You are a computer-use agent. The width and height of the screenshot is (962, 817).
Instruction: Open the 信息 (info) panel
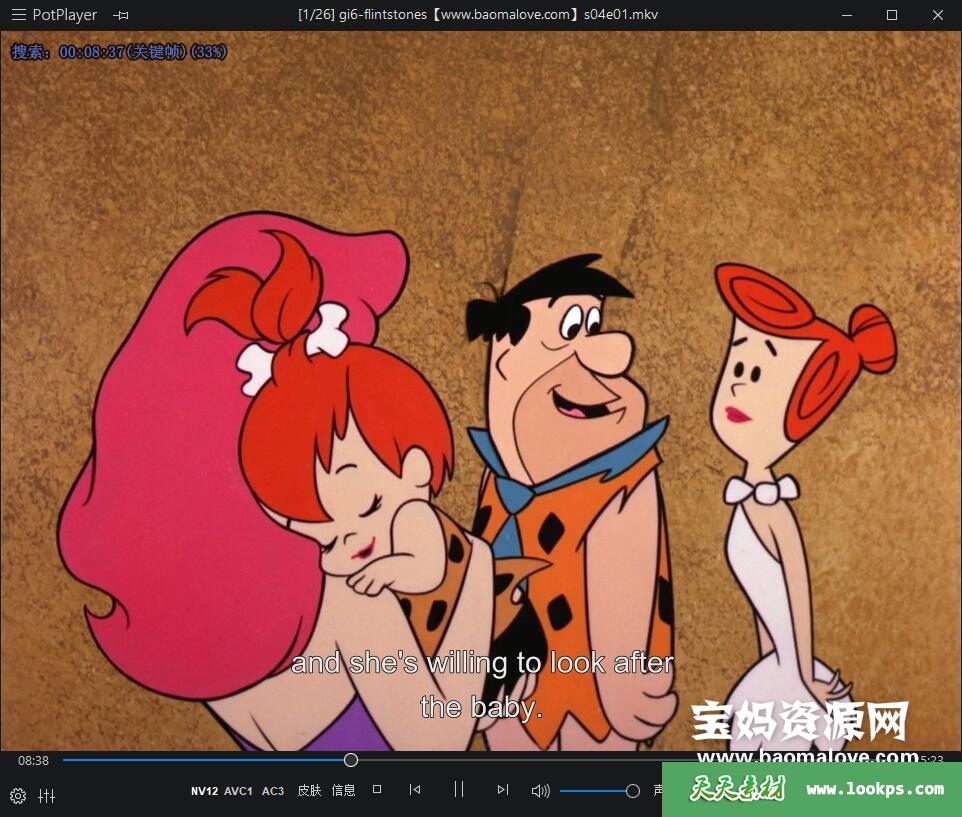[x=343, y=790]
